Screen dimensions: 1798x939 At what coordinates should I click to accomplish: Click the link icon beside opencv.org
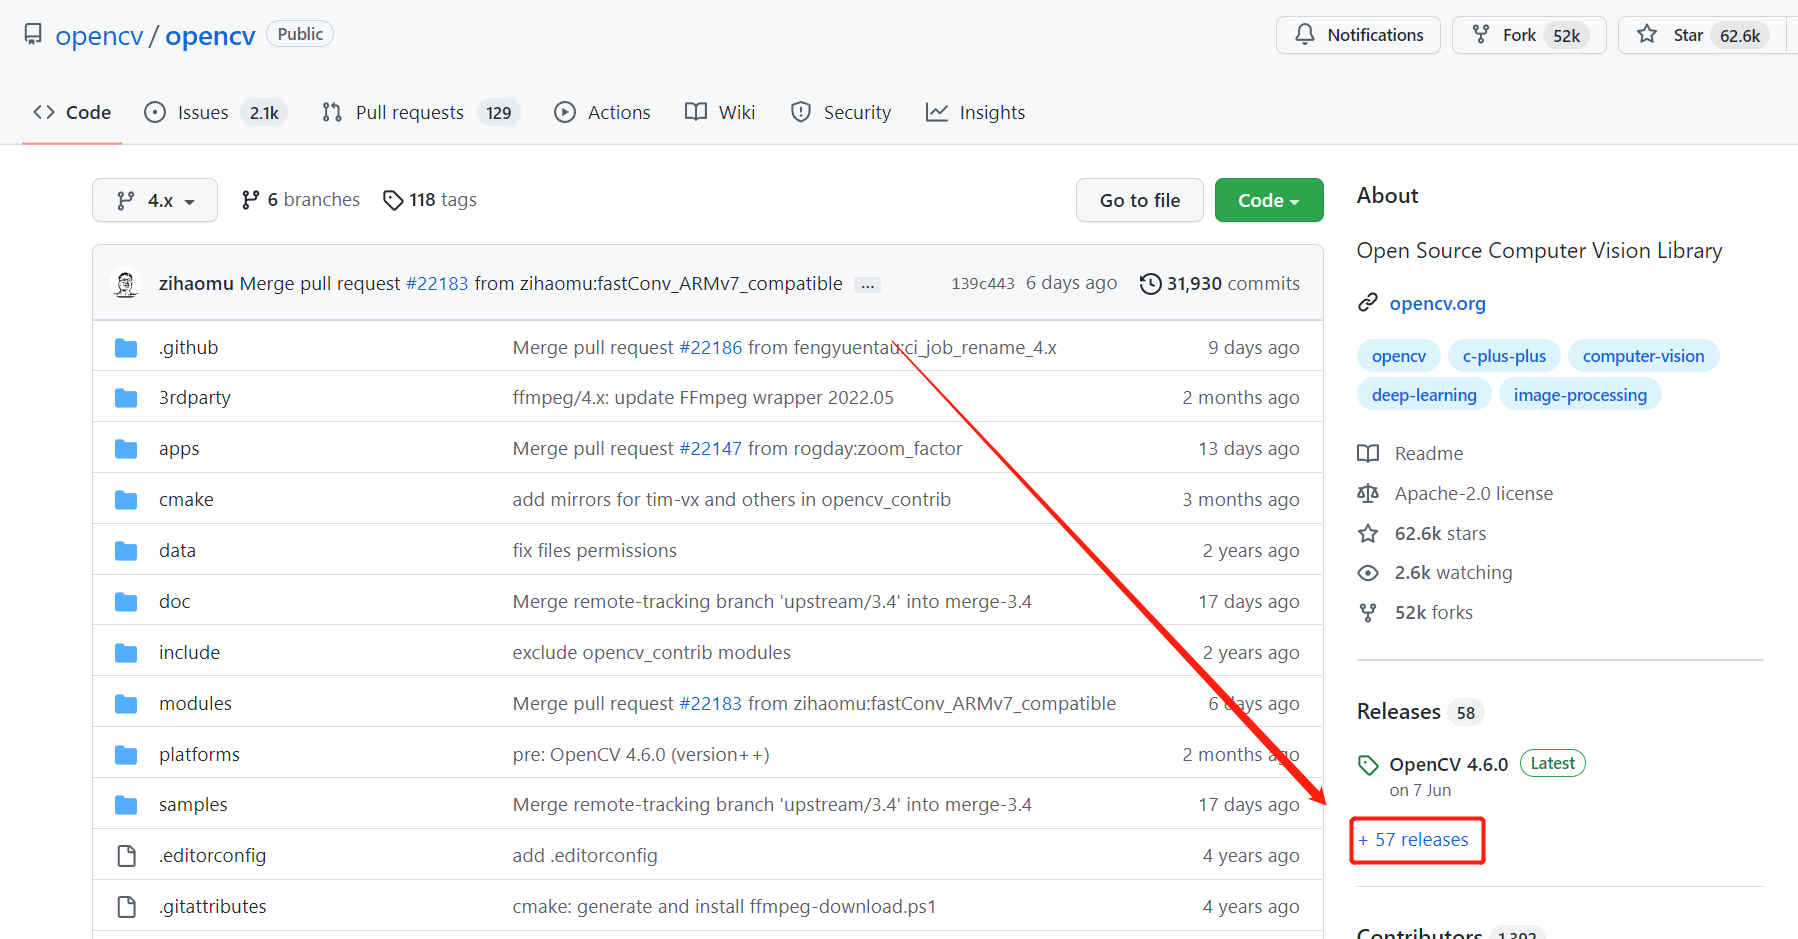click(1368, 303)
